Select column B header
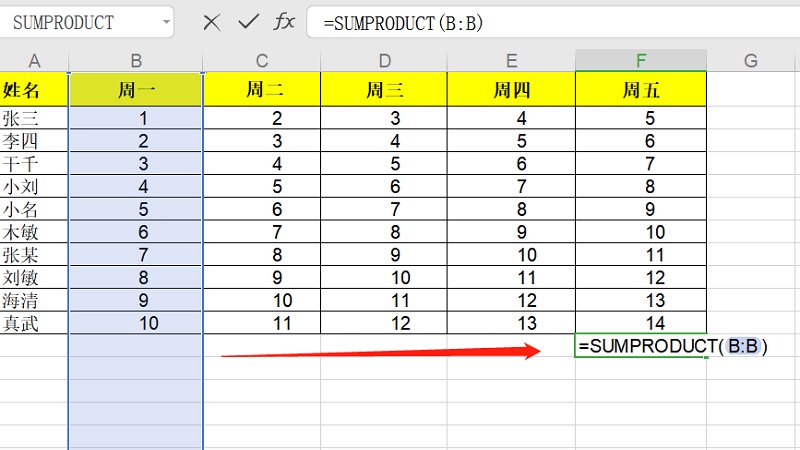Image resolution: width=800 pixels, height=450 pixels. [136, 60]
